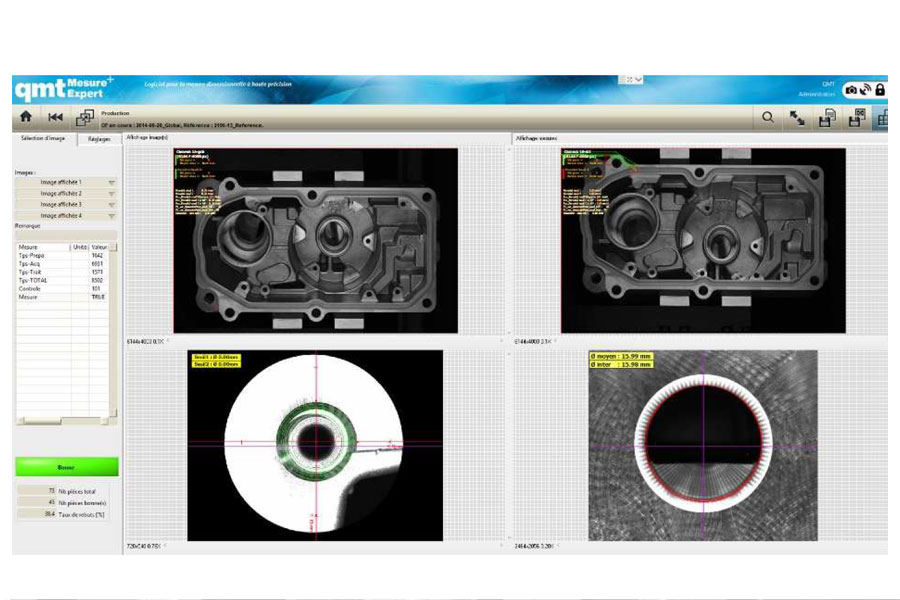
Task: Click the camera status icon
Action: [x=851, y=90]
